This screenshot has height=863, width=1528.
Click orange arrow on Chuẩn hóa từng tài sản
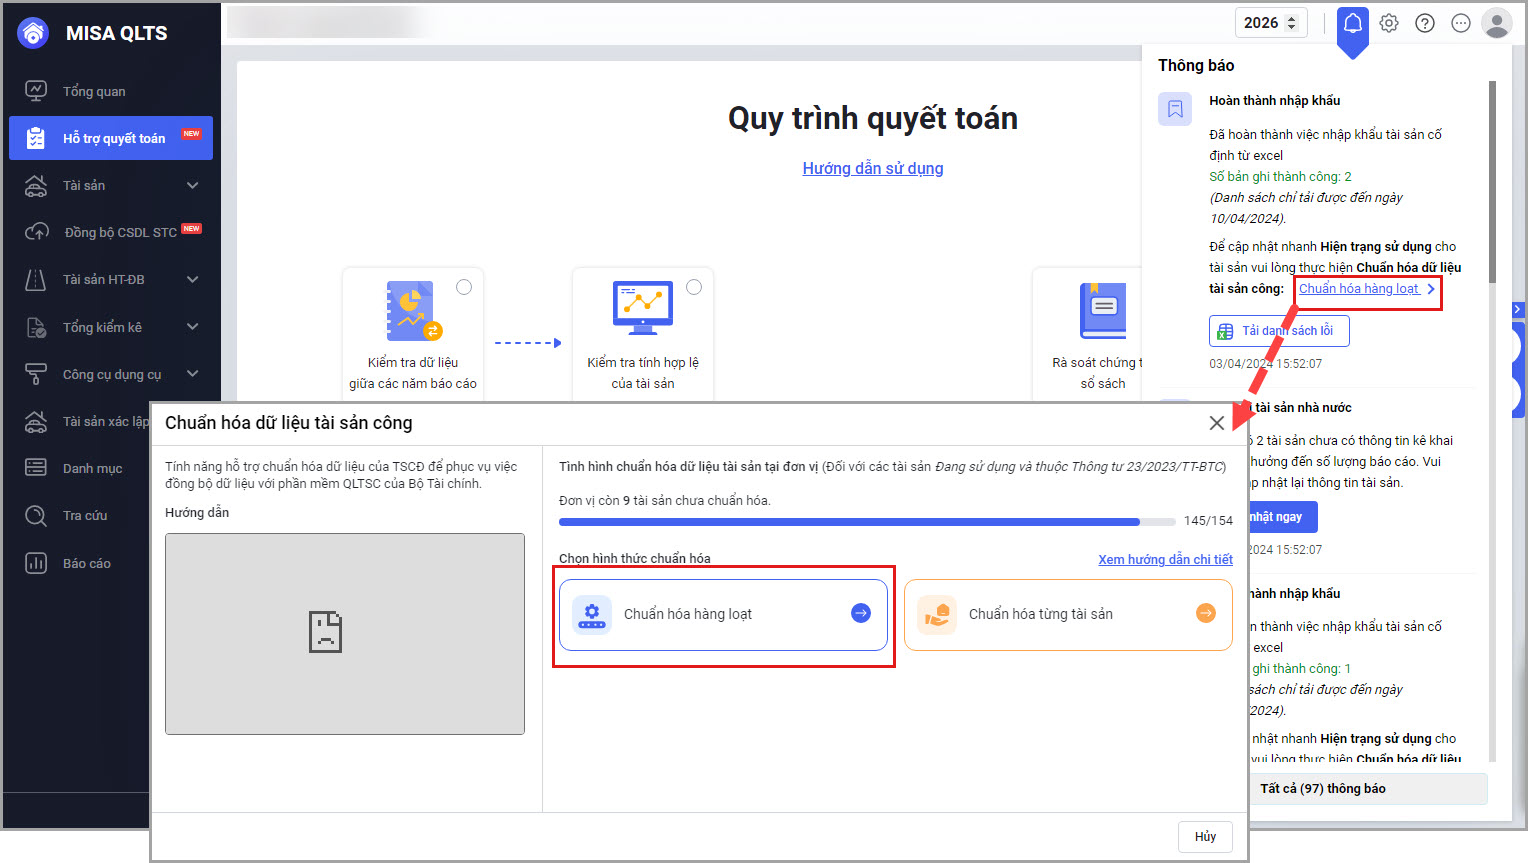1206,614
